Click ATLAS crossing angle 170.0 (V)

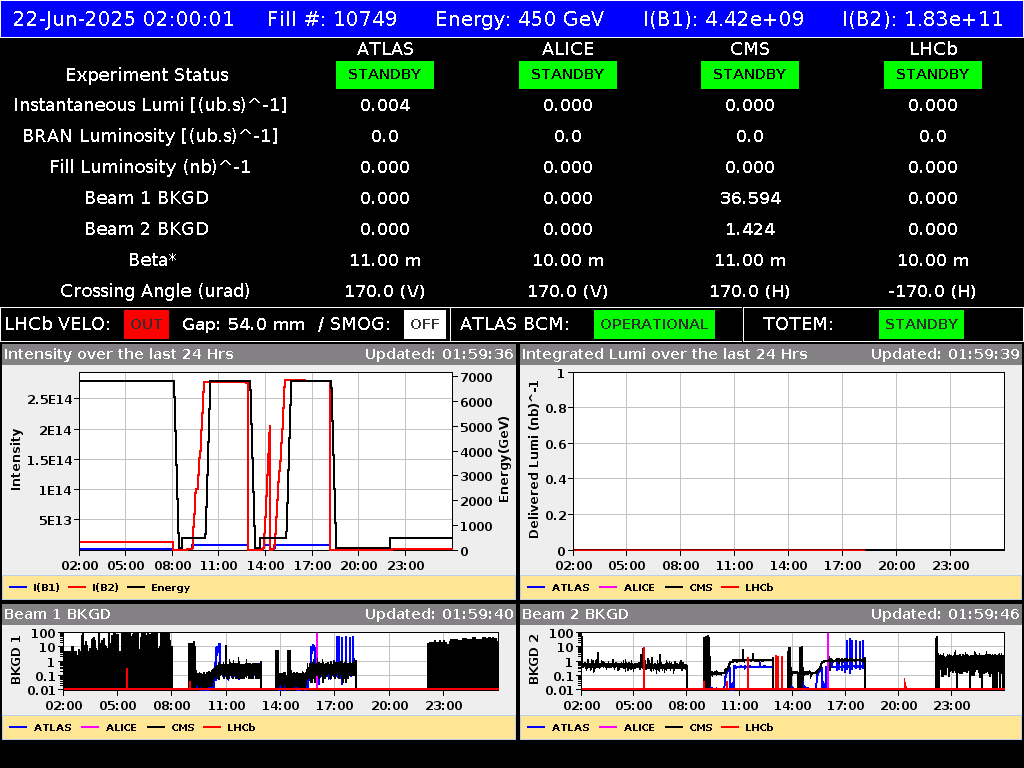tap(385, 291)
